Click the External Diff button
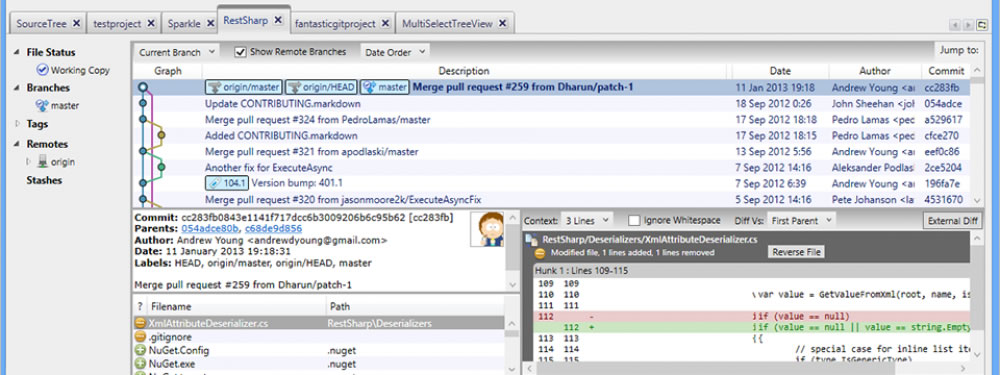 (953, 221)
